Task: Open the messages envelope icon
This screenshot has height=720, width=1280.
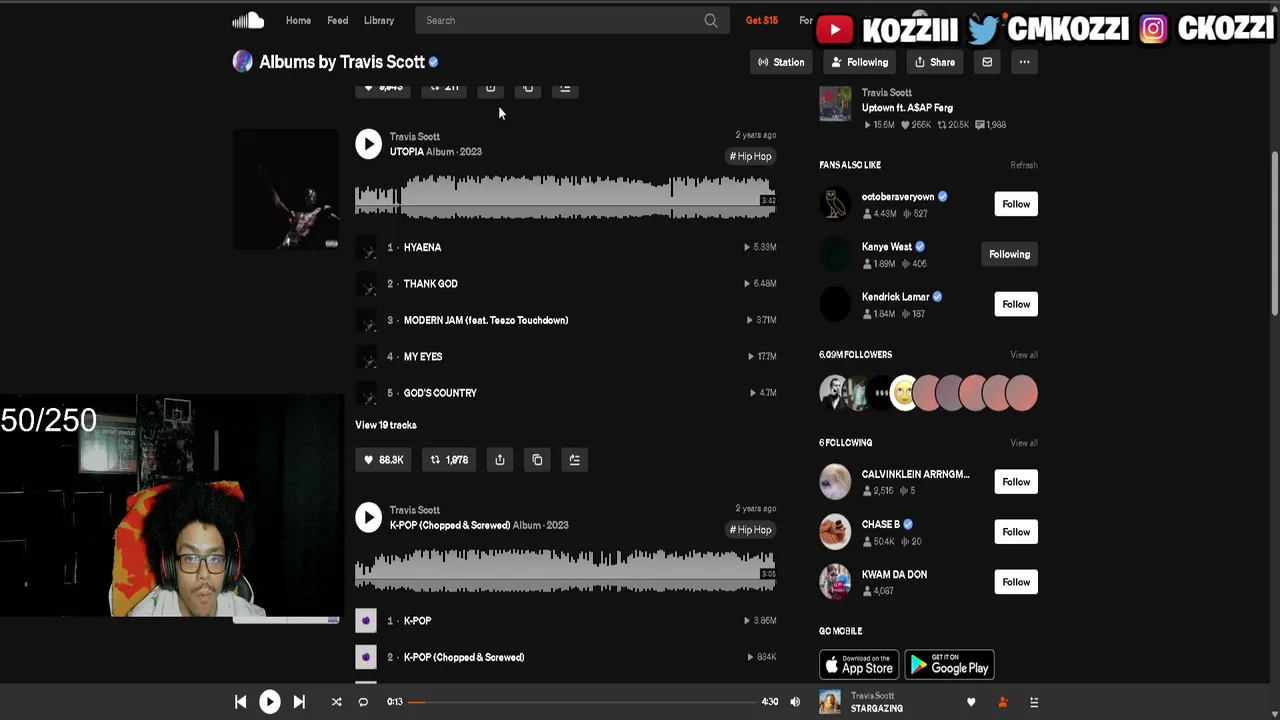Action: tap(987, 62)
